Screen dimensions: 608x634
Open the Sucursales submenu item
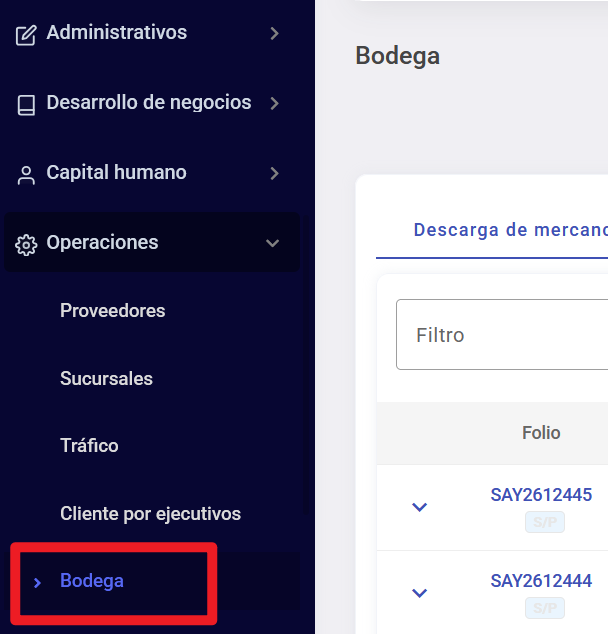tap(106, 378)
